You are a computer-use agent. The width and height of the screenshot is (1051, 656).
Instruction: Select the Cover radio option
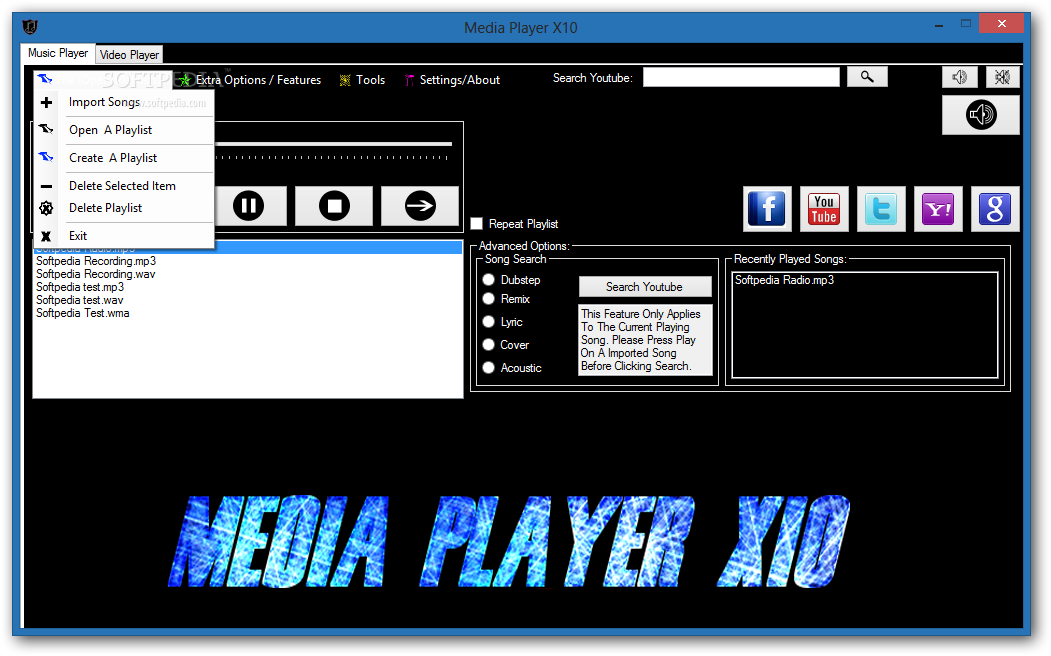pyautogui.click(x=489, y=344)
